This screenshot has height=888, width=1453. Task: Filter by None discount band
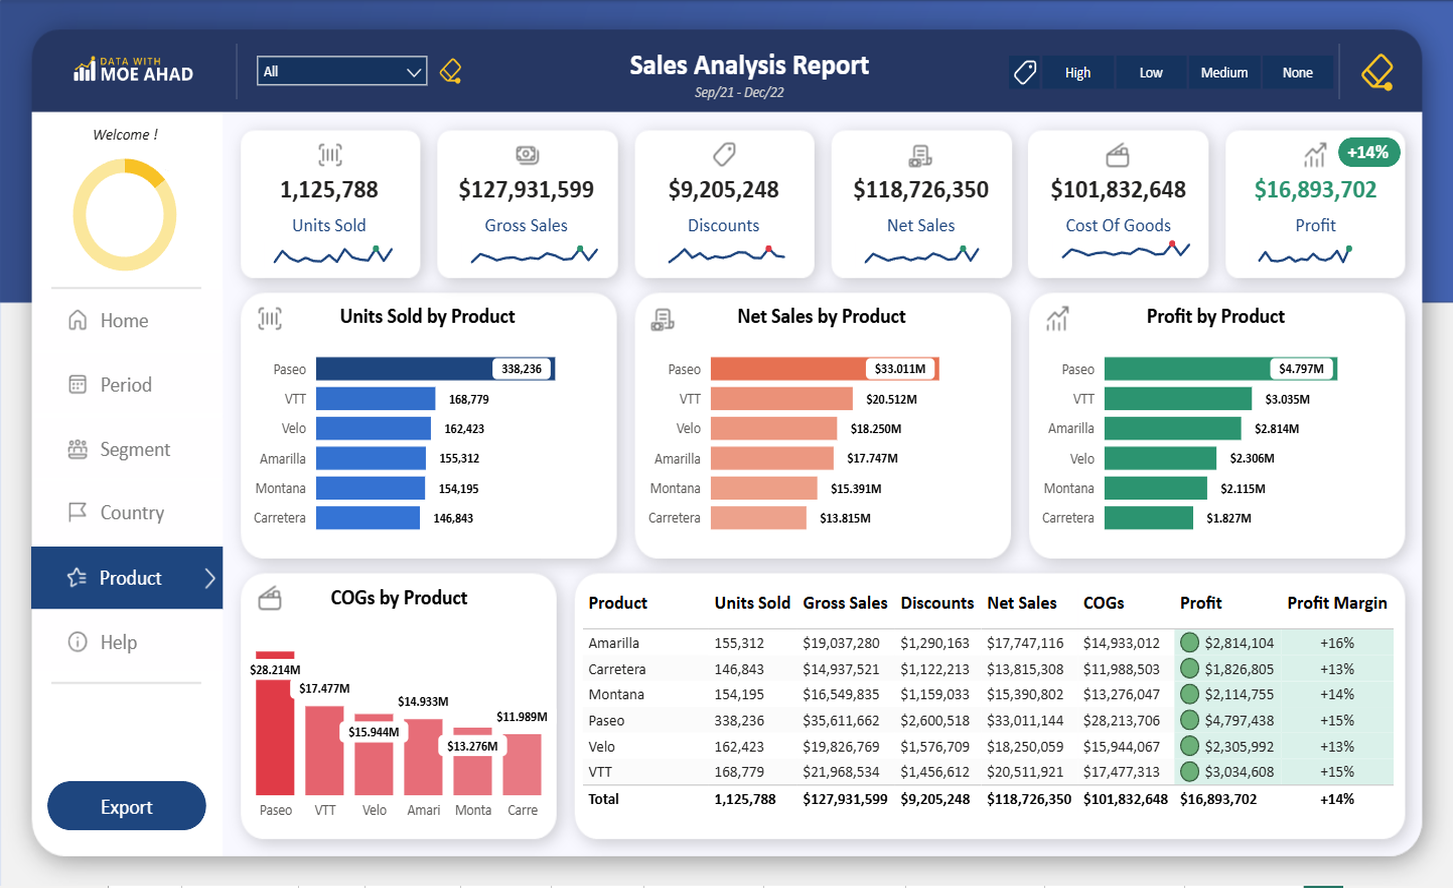1297,72
